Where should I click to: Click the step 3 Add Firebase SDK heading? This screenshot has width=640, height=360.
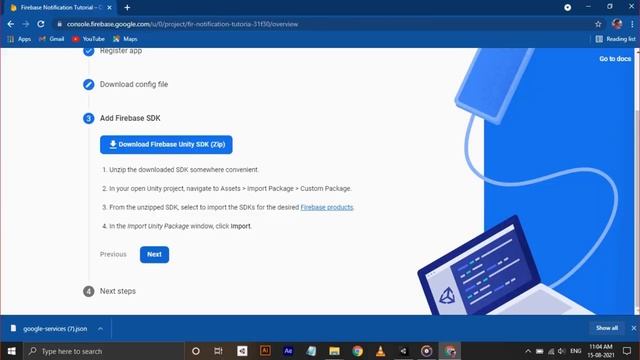point(130,118)
